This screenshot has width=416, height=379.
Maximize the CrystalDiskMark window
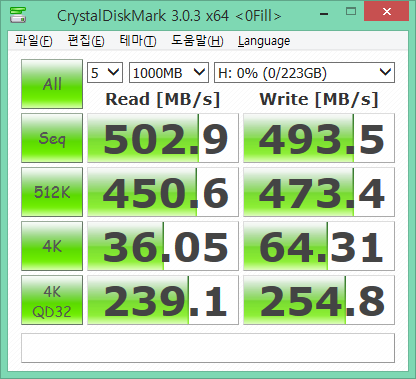(x=351, y=12)
